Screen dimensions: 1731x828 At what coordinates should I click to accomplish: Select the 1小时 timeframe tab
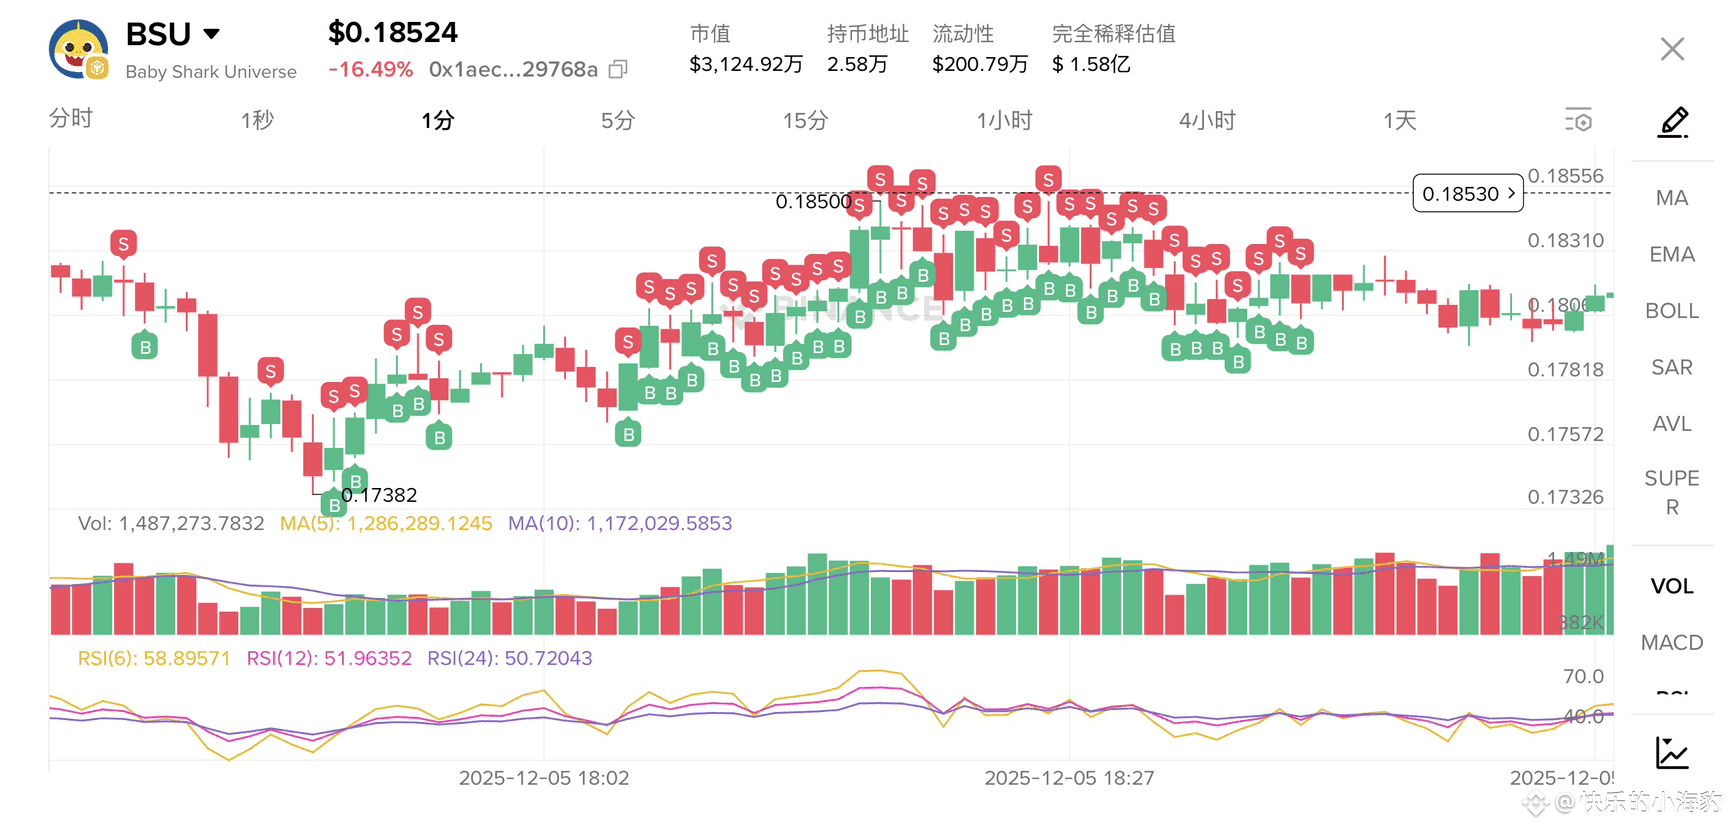click(1004, 120)
